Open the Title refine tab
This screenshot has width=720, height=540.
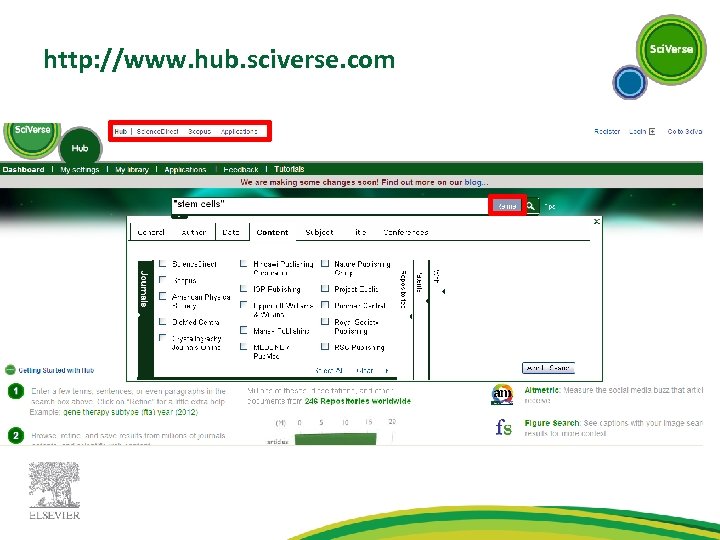click(x=360, y=232)
